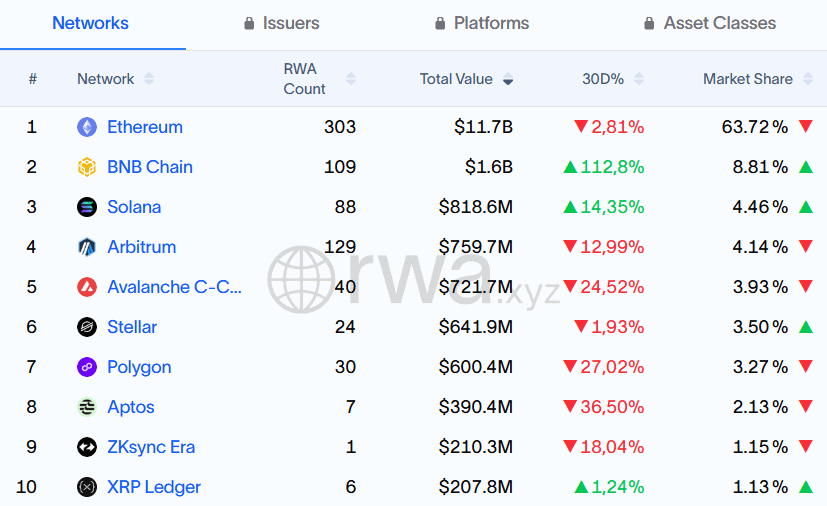Click the XRP Ledger logo icon

(x=87, y=487)
